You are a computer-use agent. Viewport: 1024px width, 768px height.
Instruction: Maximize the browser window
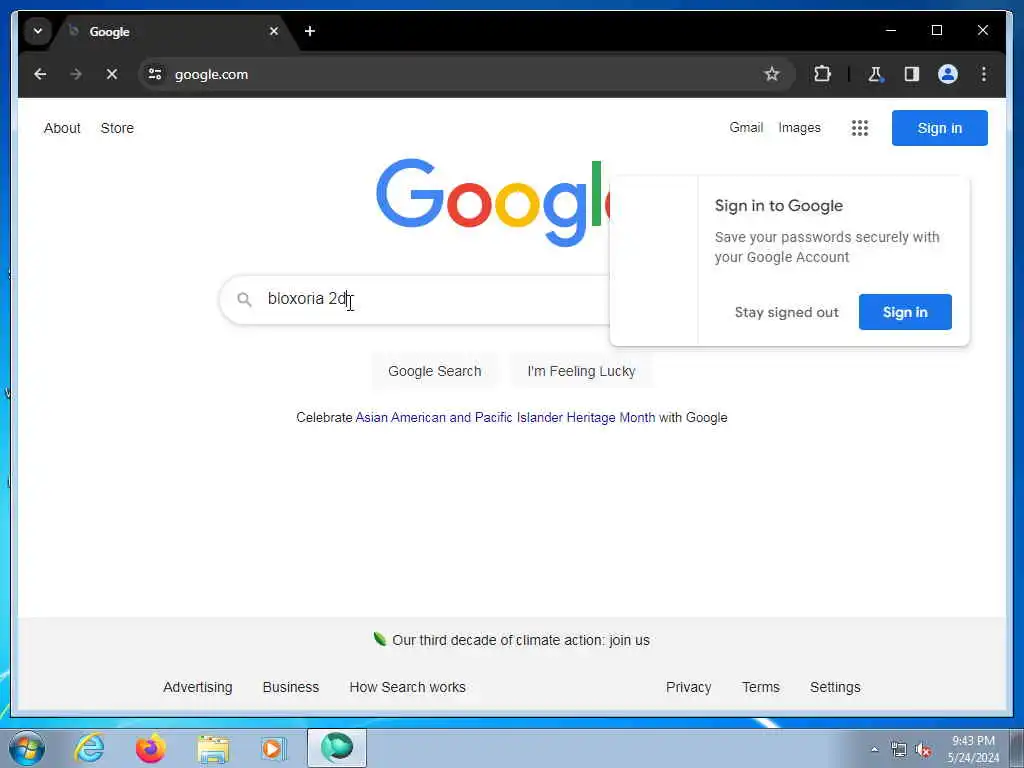tap(936, 31)
